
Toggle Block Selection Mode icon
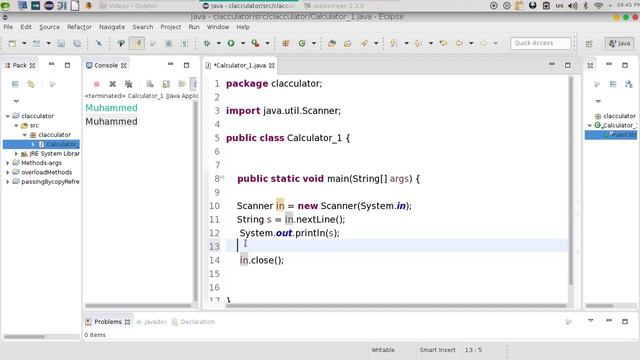(169, 43)
